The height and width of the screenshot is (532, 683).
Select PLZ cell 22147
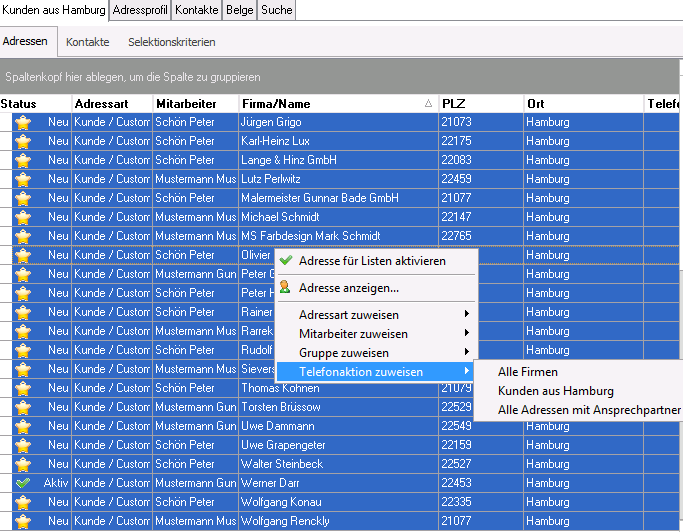[481, 217]
